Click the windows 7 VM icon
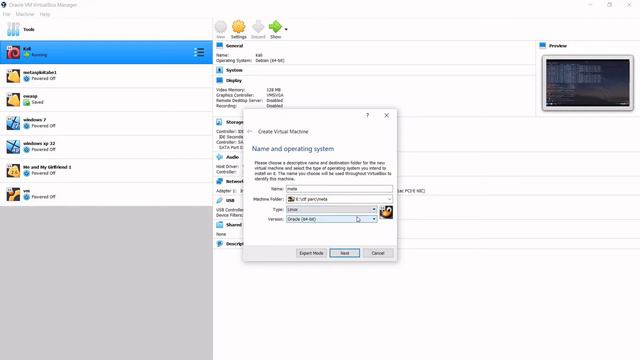This screenshot has height=360, width=640. pos(13,123)
